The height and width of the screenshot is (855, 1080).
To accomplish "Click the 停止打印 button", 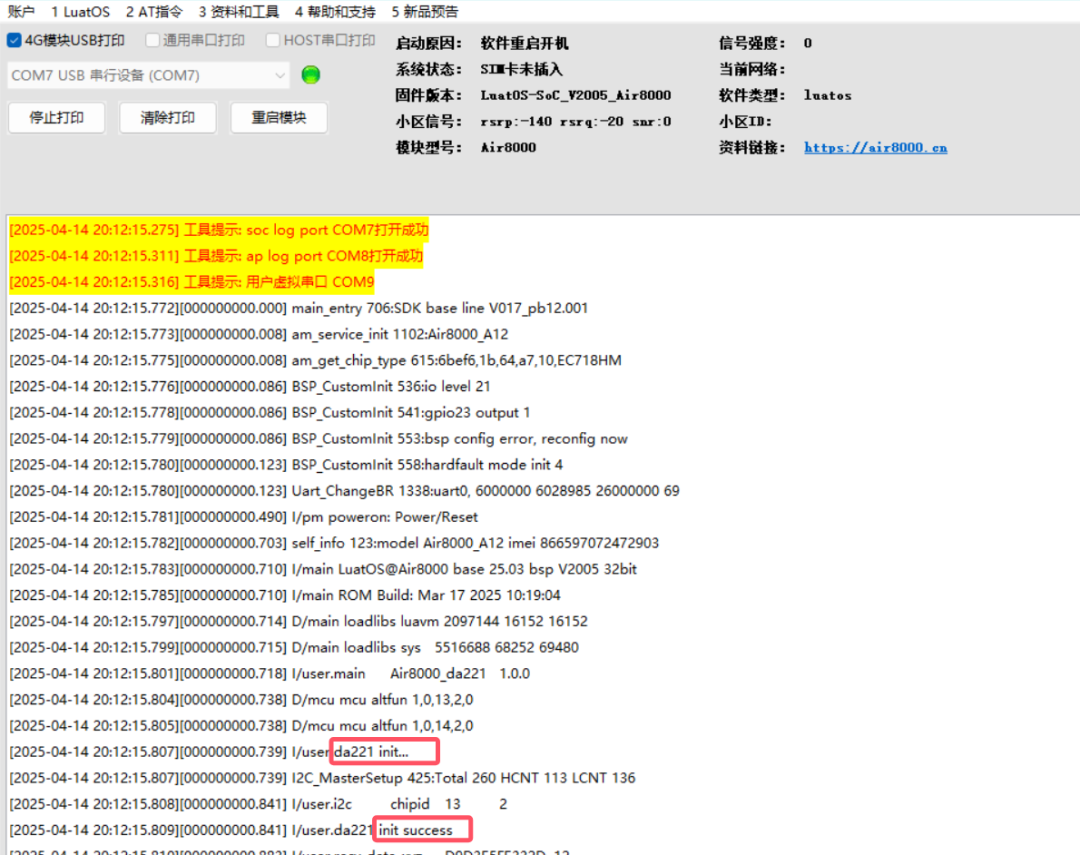I will click(56, 117).
